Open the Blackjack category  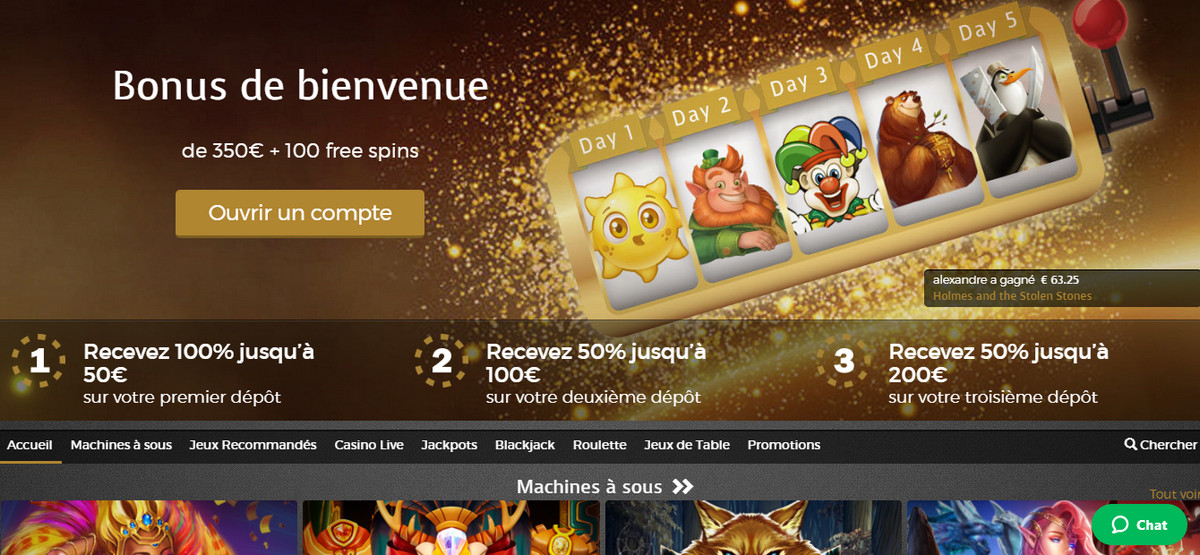[x=525, y=445]
